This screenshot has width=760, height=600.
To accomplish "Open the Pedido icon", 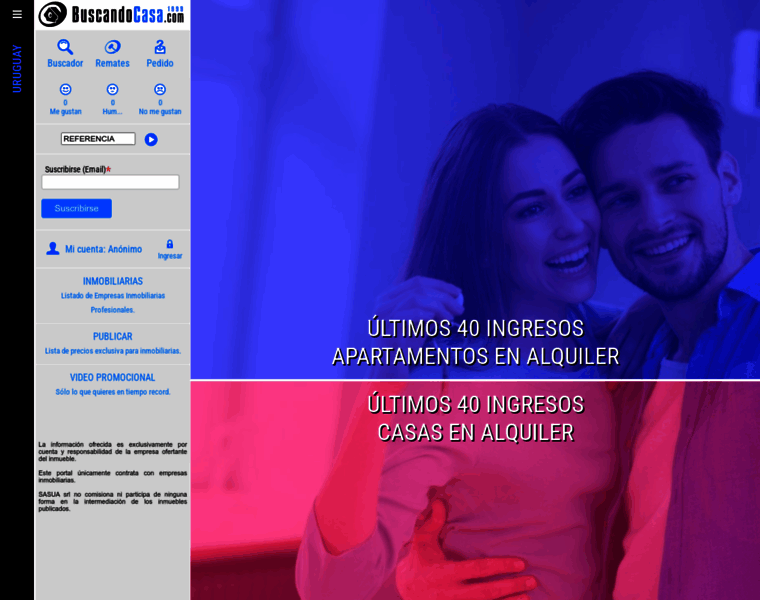I will (160, 47).
